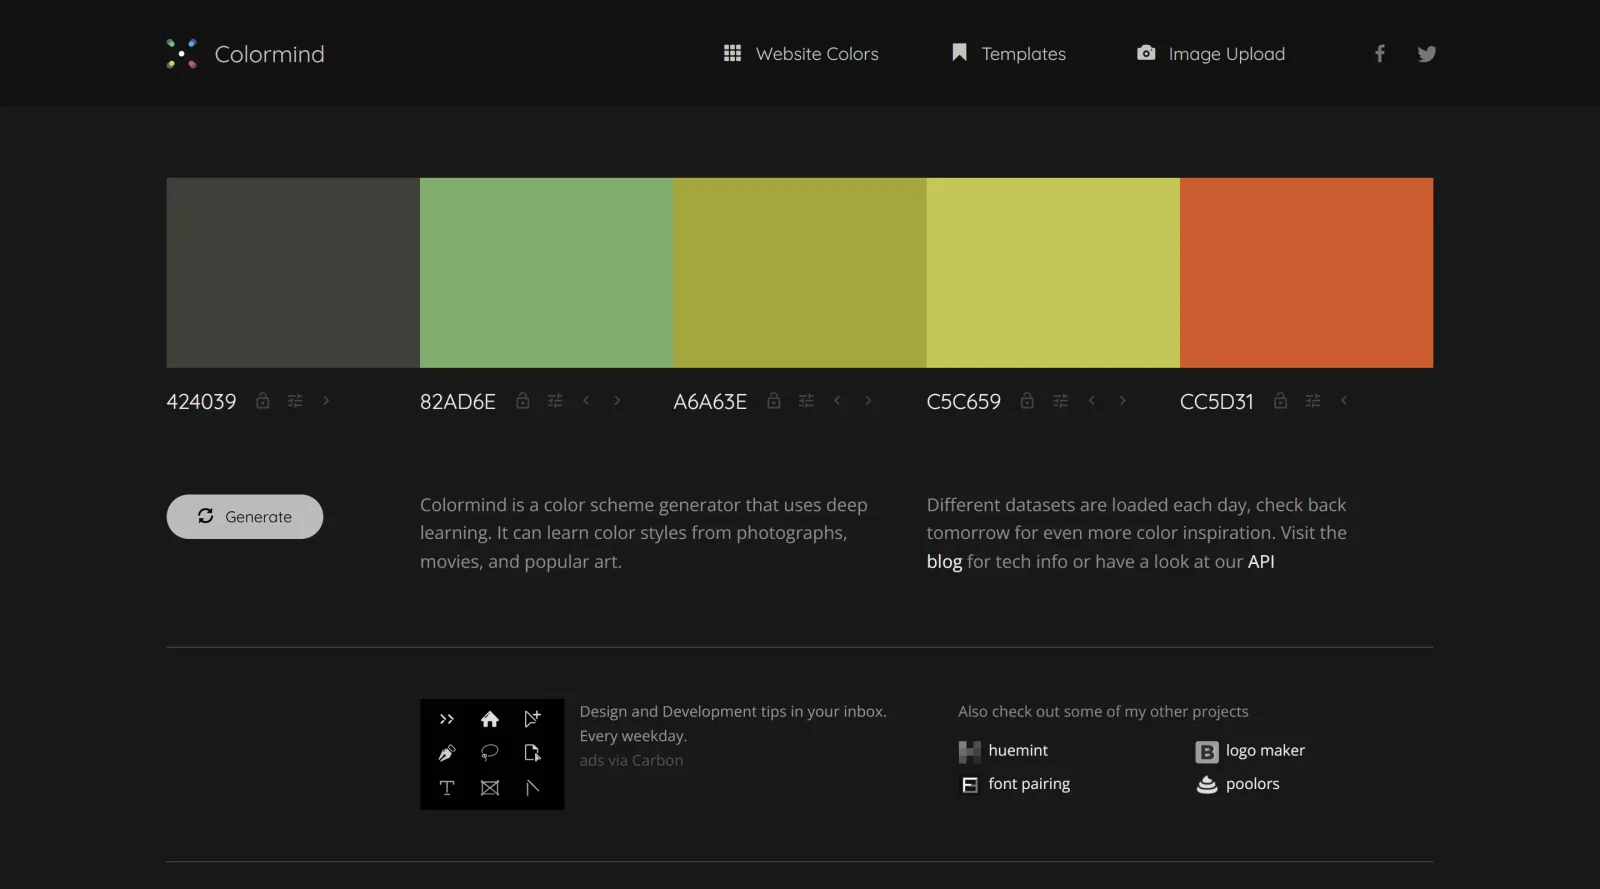Click the Carbon ad thumbnail image
This screenshot has width=1600, height=889.
tap(492, 754)
